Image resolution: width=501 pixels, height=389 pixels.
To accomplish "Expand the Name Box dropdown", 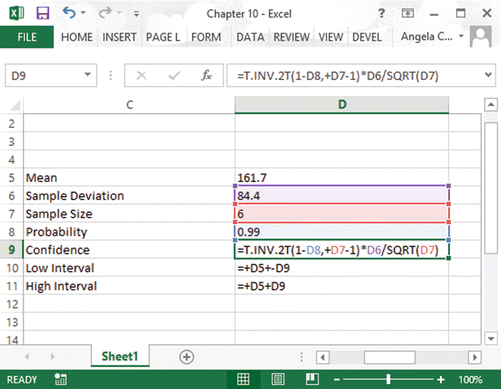I will [88, 75].
